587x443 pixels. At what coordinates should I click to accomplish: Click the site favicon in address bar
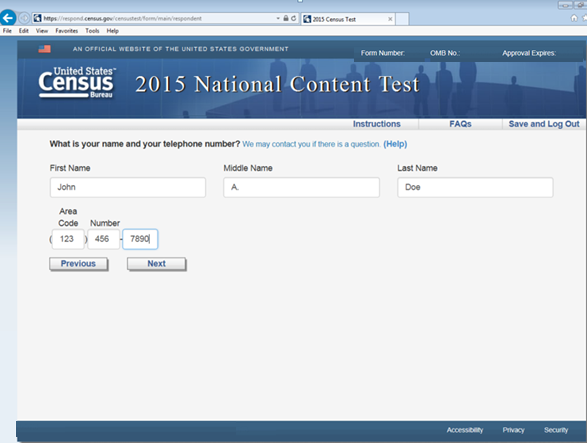coord(37,18)
